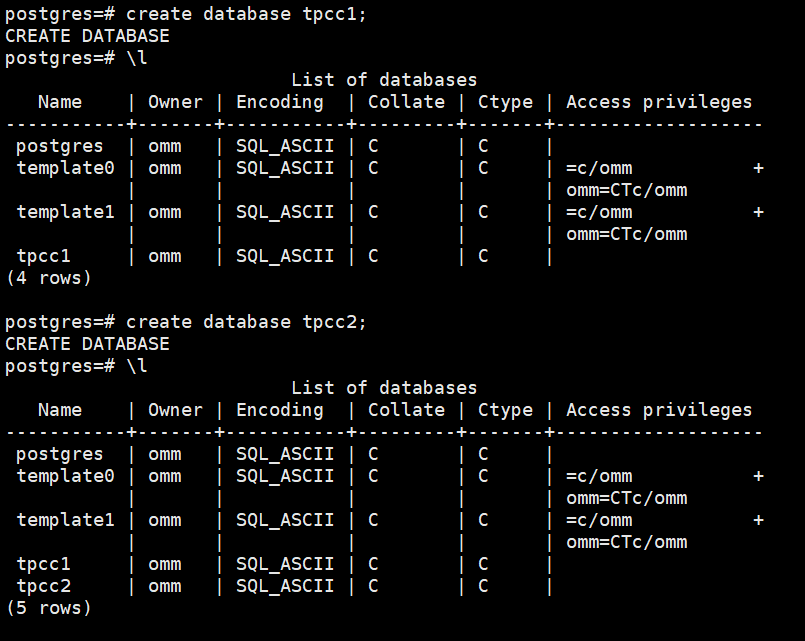The height and width of the screenshot is (641, 805).
Task: Select the tpcc2 row name in database list
Action: pyautogui.click(x=44, y=586)
